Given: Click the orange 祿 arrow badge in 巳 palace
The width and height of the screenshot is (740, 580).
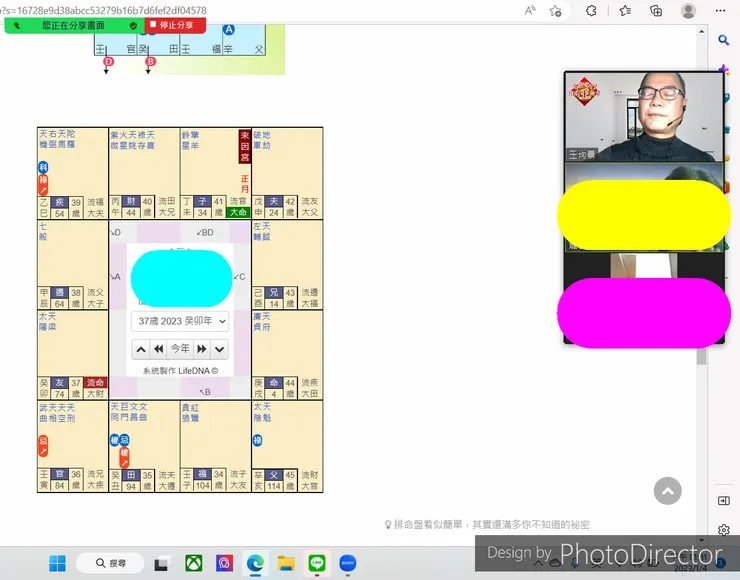Looking at the screenshot, I should click(x=43, y=185).
